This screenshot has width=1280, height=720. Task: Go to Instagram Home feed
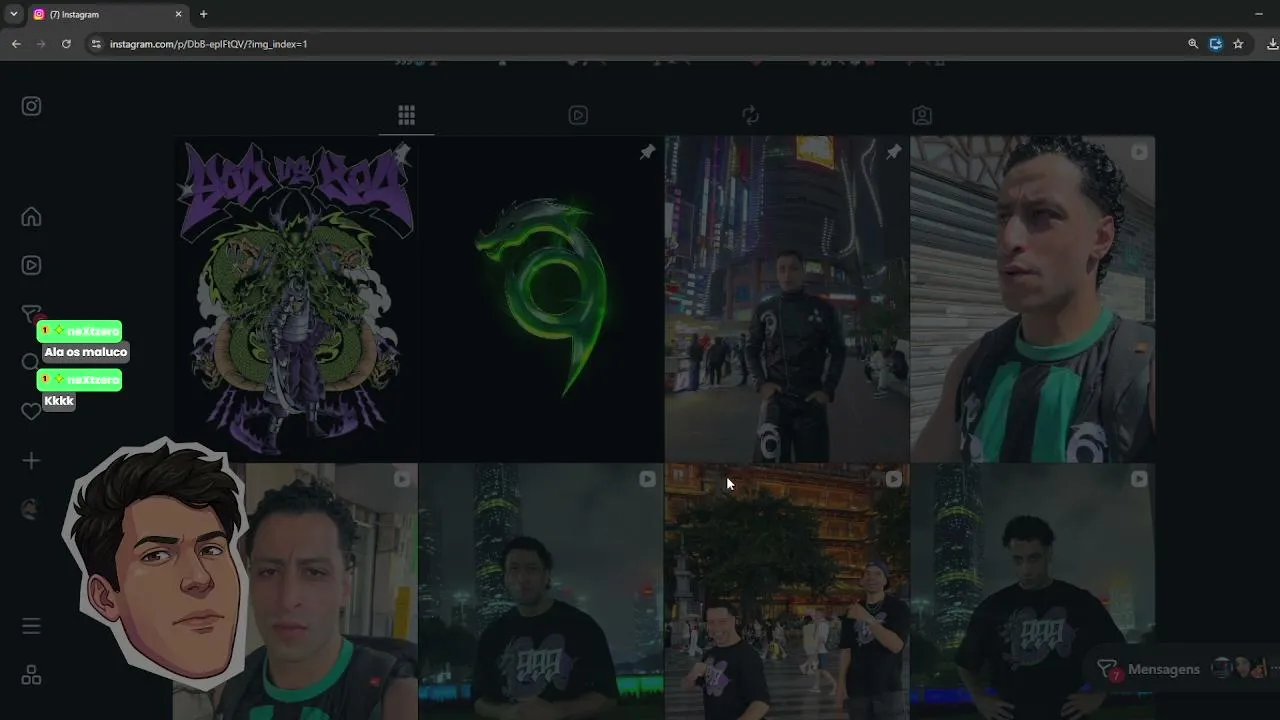(x=32, y=217)
